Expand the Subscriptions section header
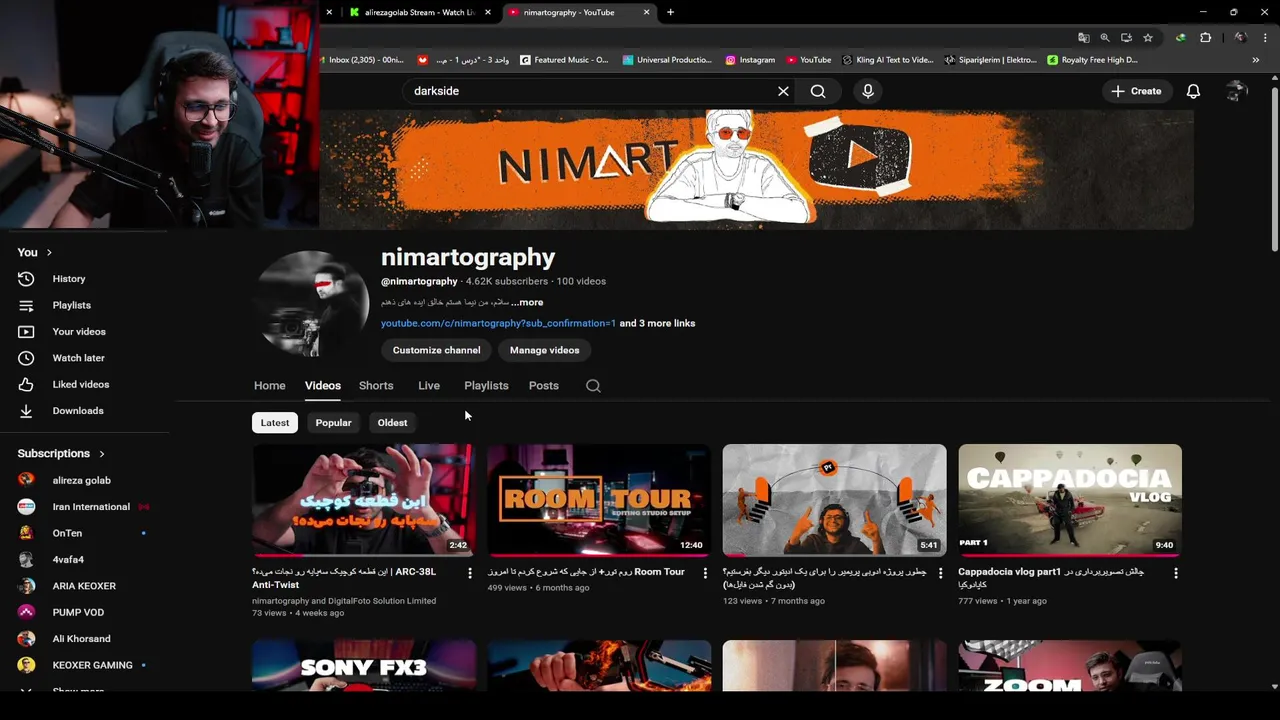This screenshot has width=1280, height=720. (x=61, y=454)
